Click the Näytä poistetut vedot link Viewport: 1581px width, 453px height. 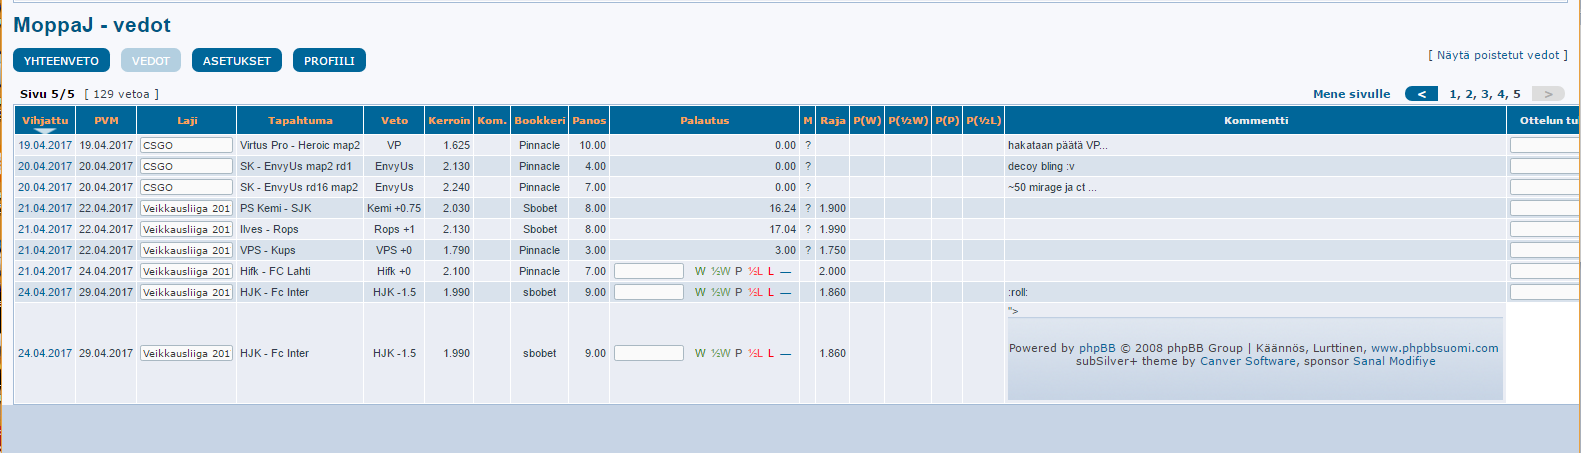coord(1497,55)
